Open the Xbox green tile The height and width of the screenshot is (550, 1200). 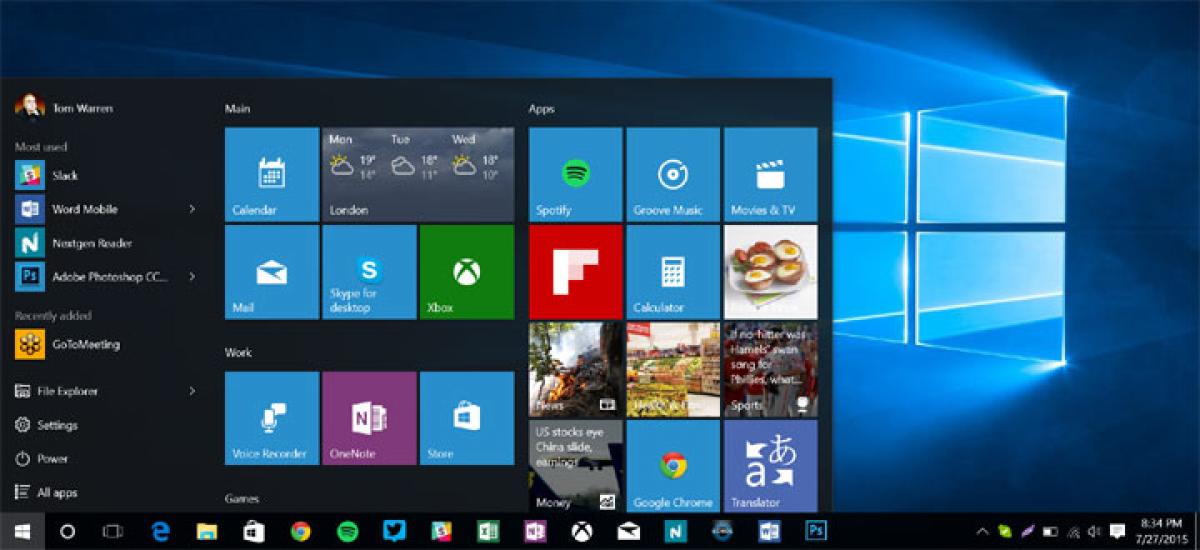click(x=467, y=272)
